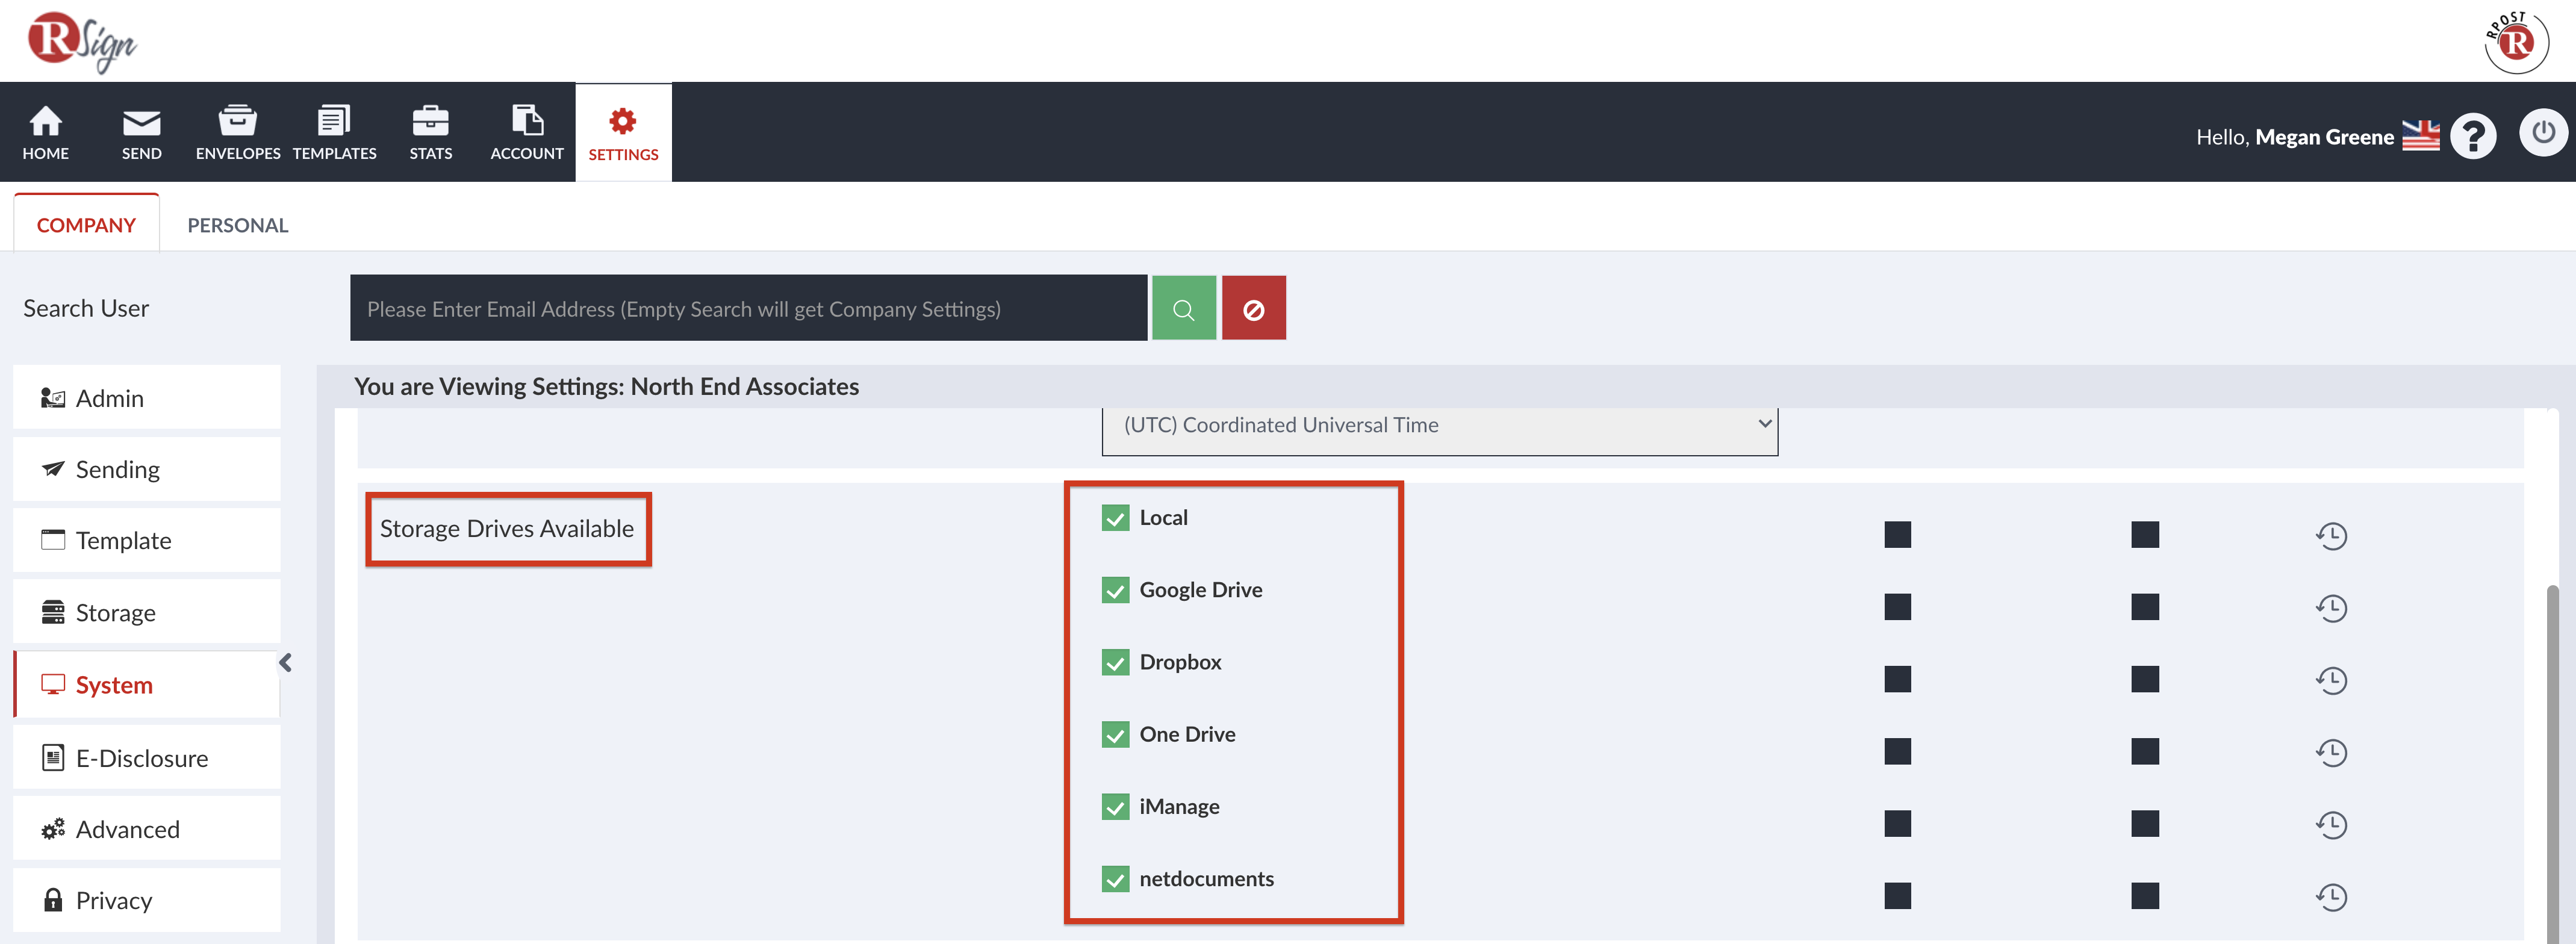
Task: Uncheck the Dropbox storage option
Action: pos(1115,662)
